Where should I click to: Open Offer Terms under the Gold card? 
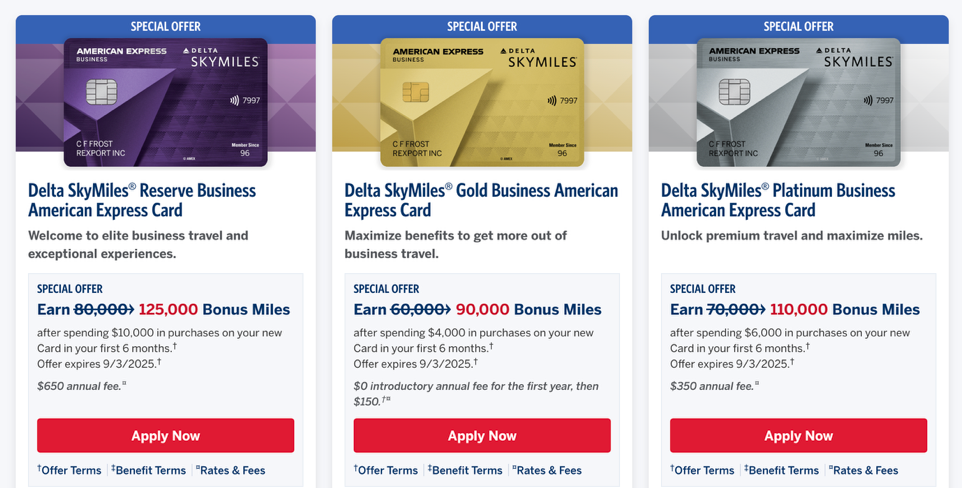click(386, 470)
